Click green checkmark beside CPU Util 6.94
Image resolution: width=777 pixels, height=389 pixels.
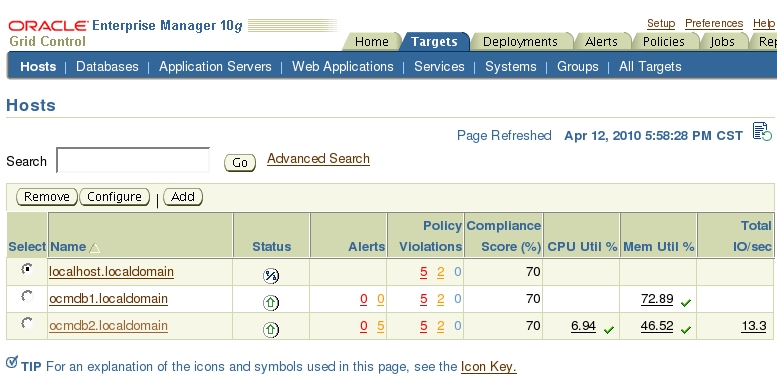[x=609, y=330]
